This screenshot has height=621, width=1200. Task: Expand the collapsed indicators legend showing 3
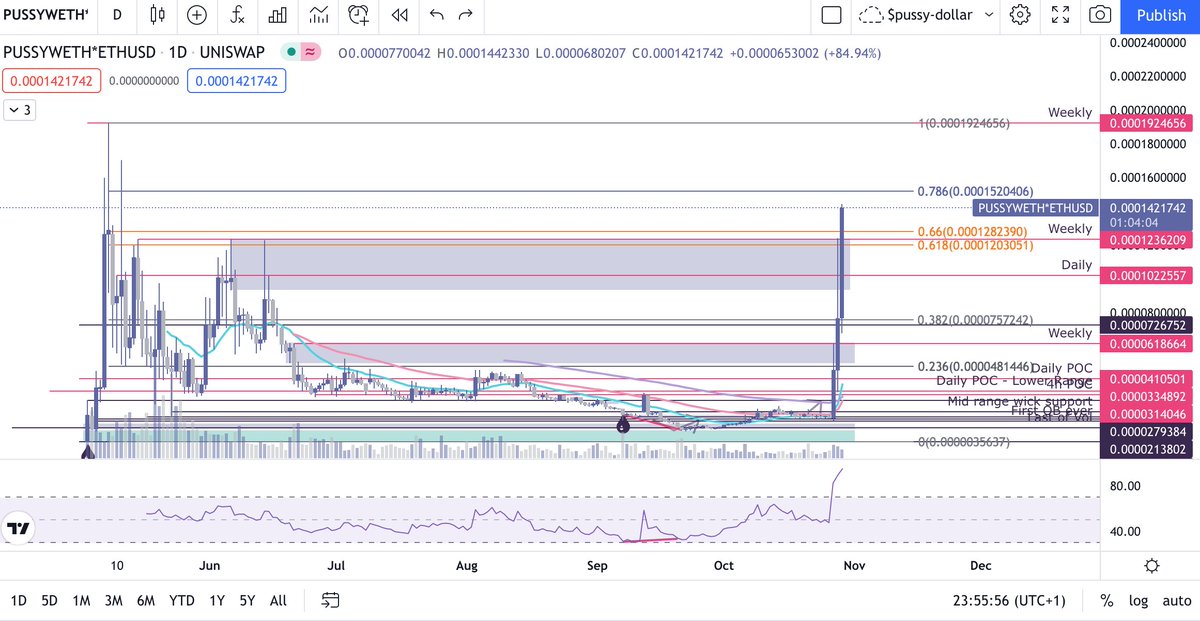[x=20, y=111]
